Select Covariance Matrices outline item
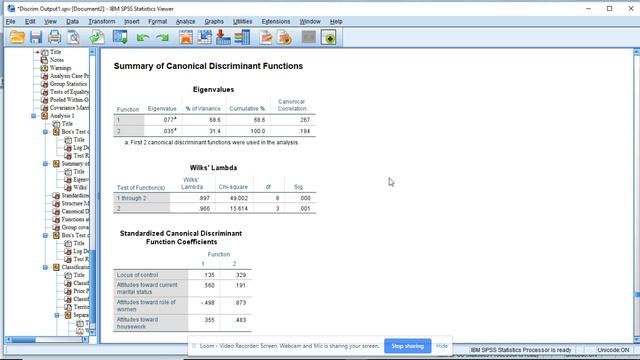Viewport: 640px width, 360px height. click(x=69, y=108)
